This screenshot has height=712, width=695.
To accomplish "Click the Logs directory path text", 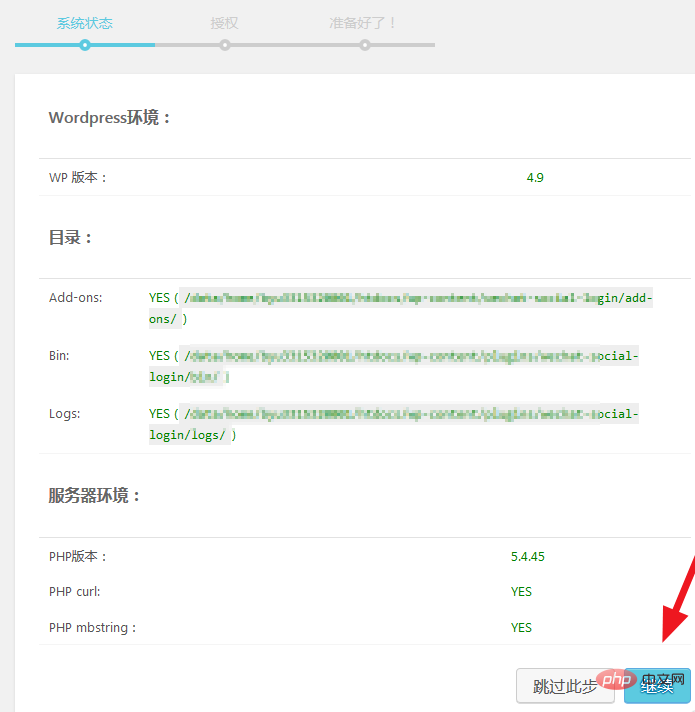I will [394, 424].
